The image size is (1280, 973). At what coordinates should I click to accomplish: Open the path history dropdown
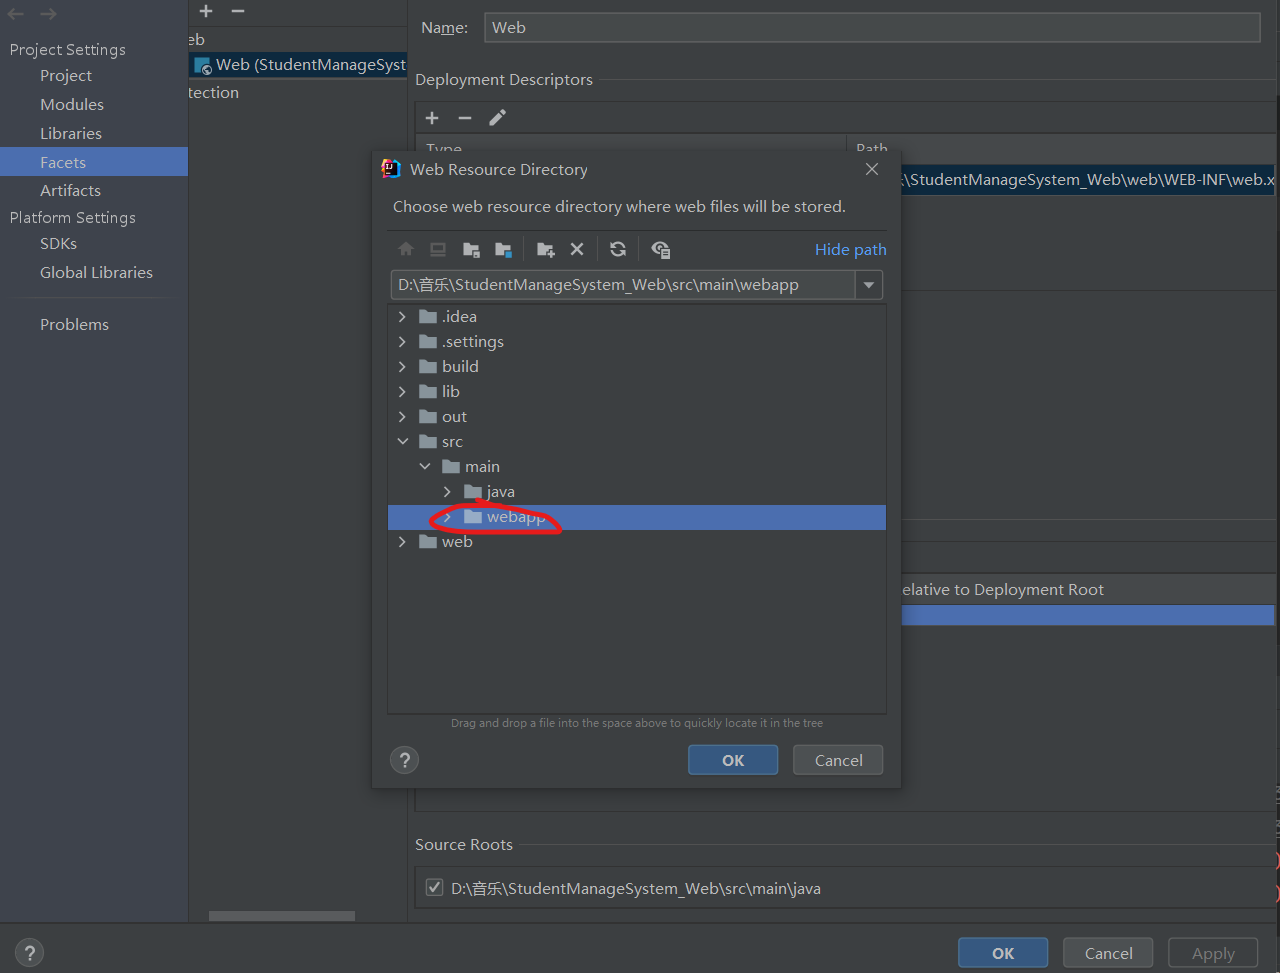[x=869, y=285]
